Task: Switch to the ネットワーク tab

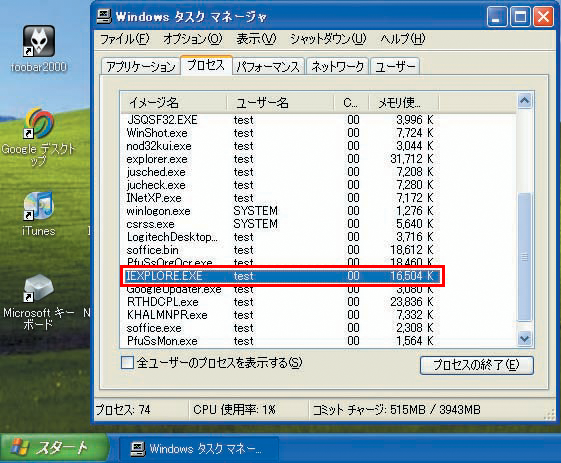Action: point(337,66)
